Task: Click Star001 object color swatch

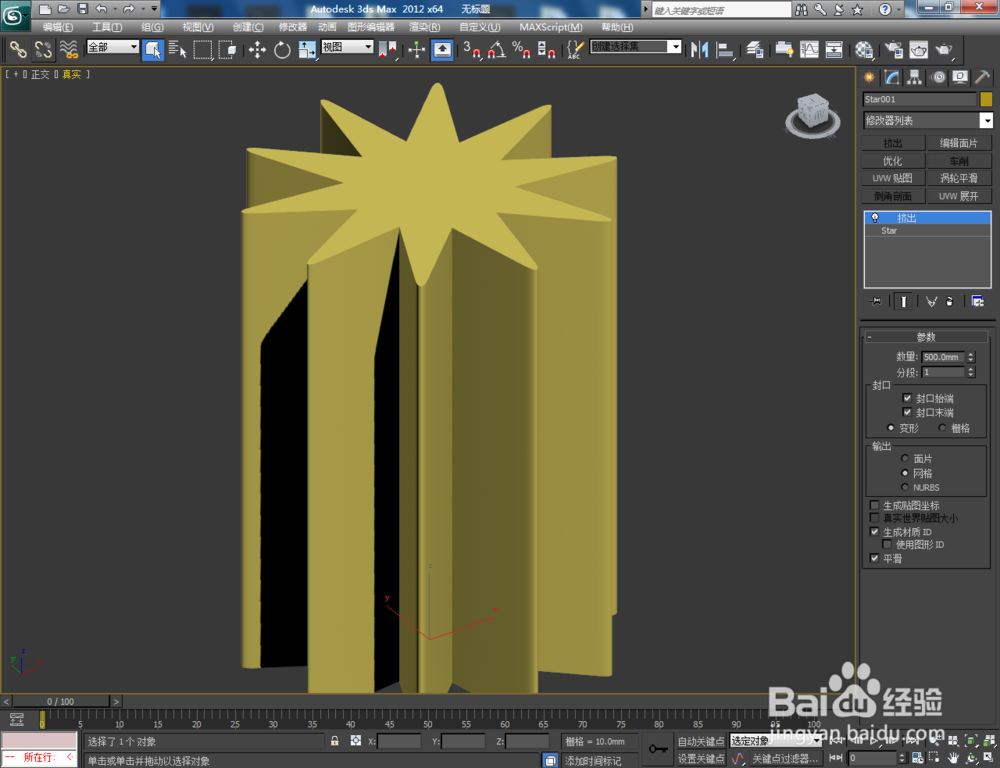Action: [986, 99]
